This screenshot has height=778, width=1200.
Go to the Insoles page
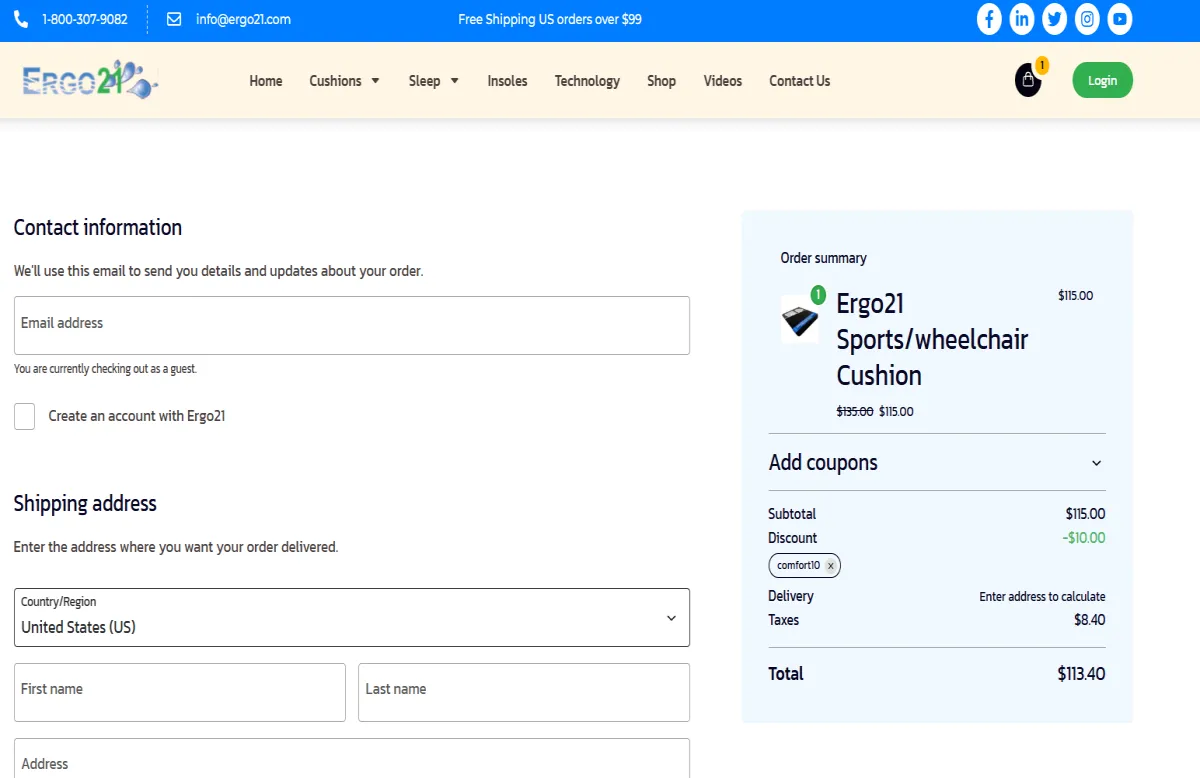pyautogui.click(x=507, y=81)
